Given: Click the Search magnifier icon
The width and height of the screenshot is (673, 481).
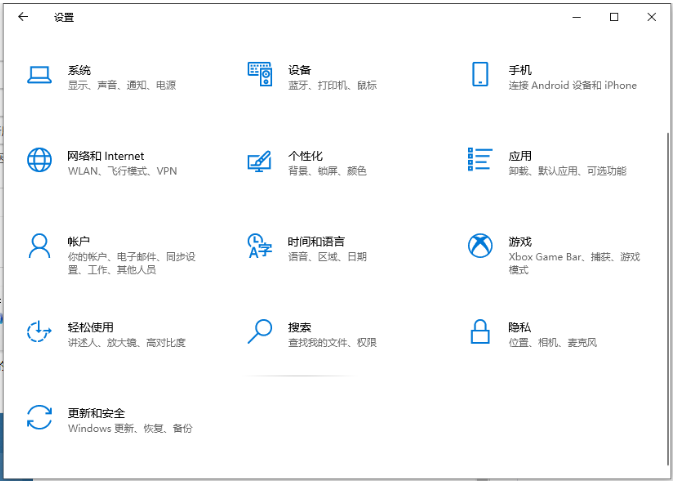Looking at the screenshot, I should [260, 331].
